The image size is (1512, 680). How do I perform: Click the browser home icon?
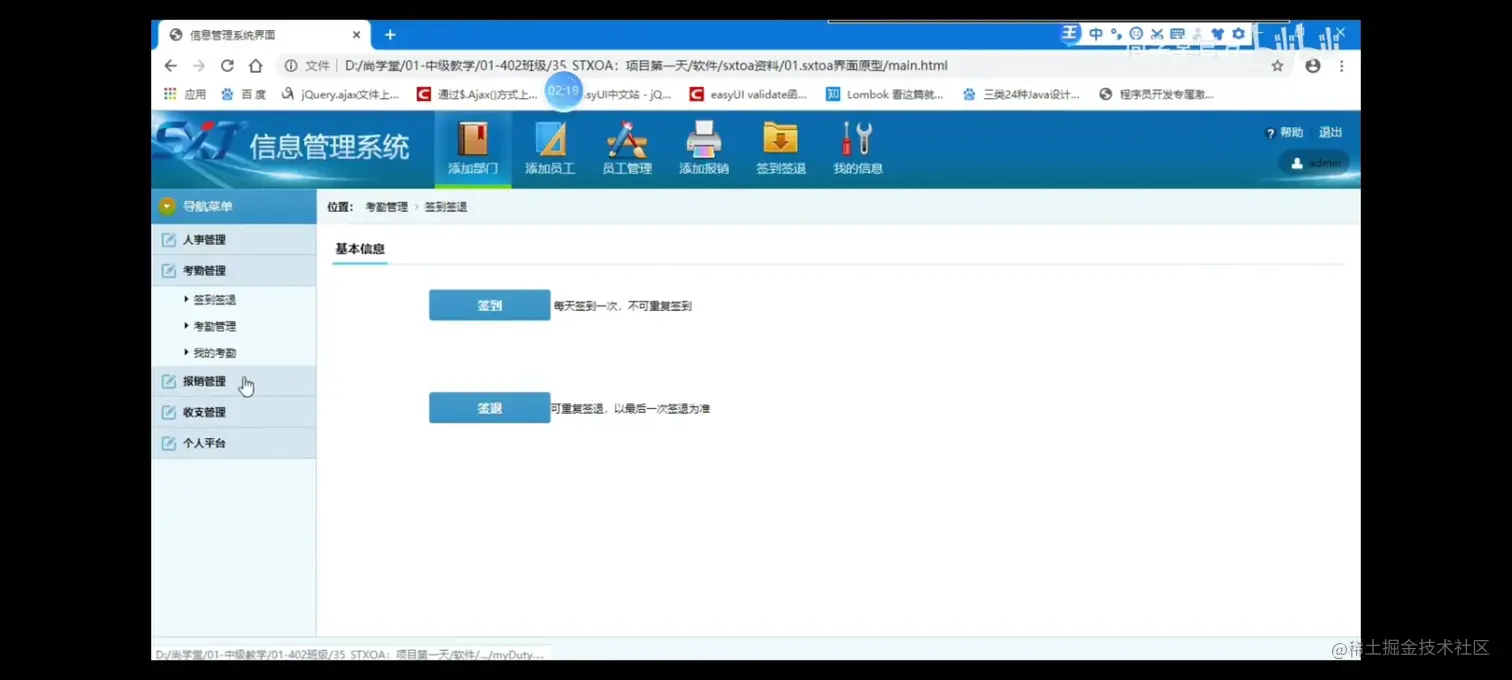255,66
